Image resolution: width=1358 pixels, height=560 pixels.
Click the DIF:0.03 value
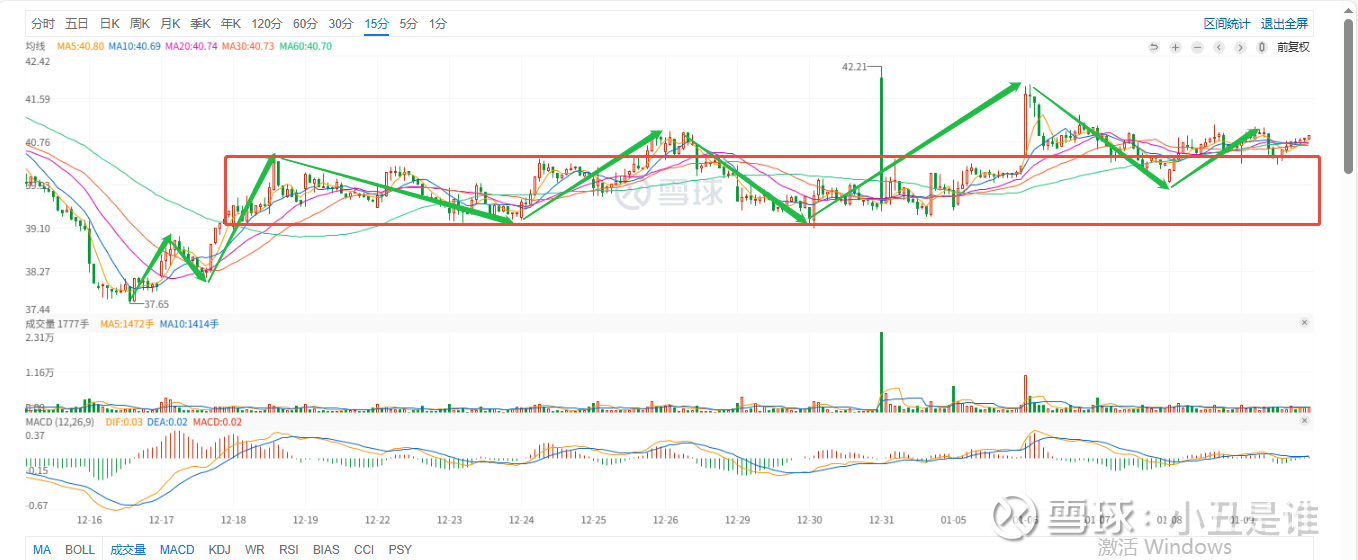pyautogui.click(x=122, y=423)
